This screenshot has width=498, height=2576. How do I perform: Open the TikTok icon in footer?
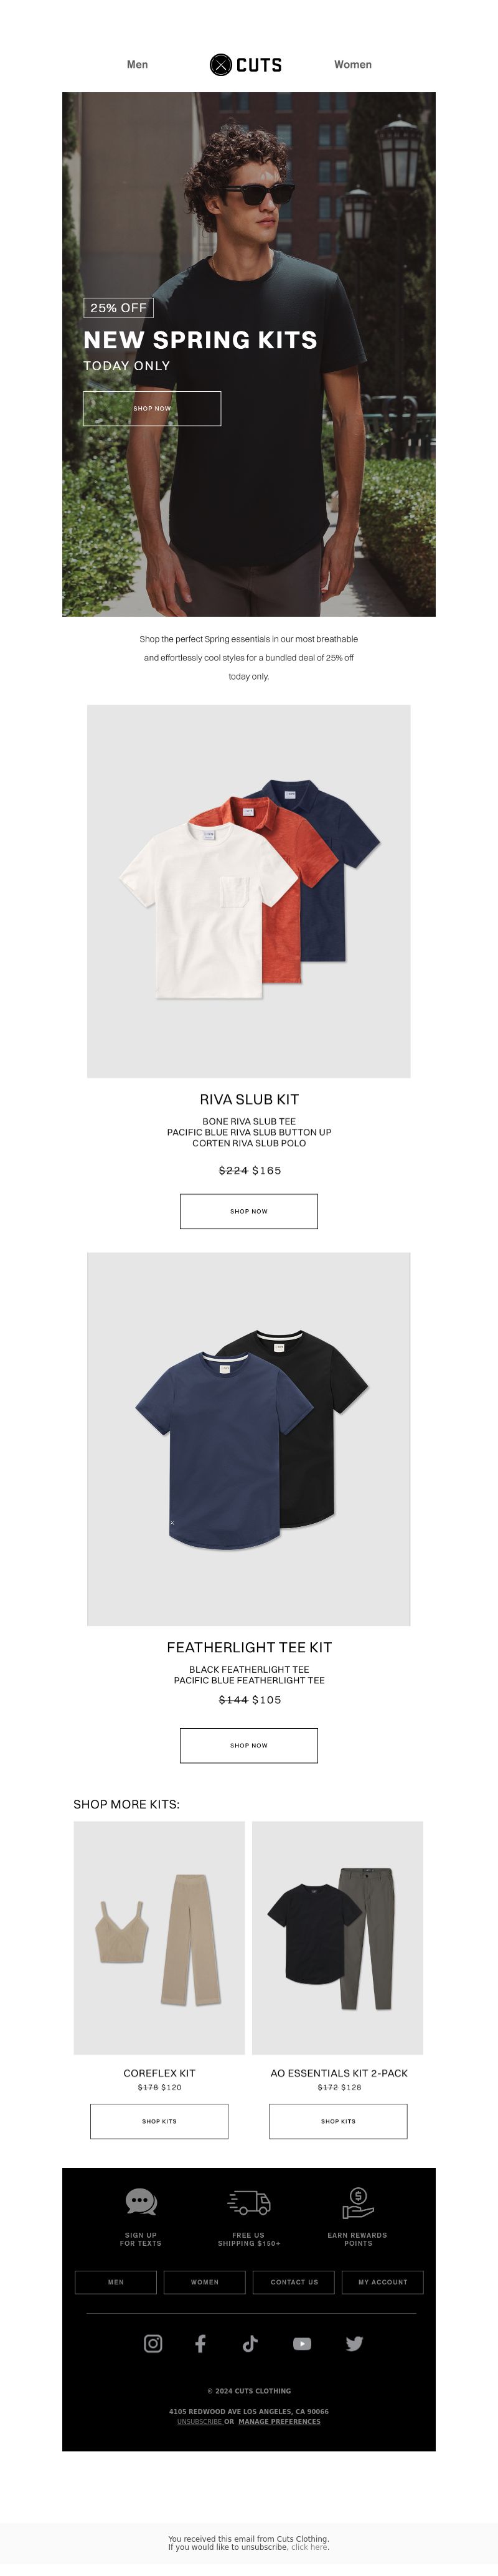[250, 2344]
